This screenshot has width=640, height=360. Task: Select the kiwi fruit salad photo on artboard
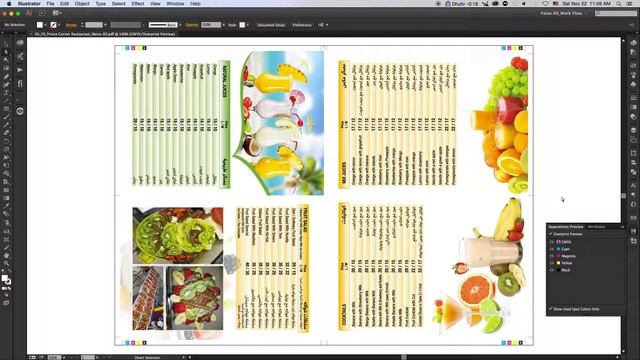[178, 236]
